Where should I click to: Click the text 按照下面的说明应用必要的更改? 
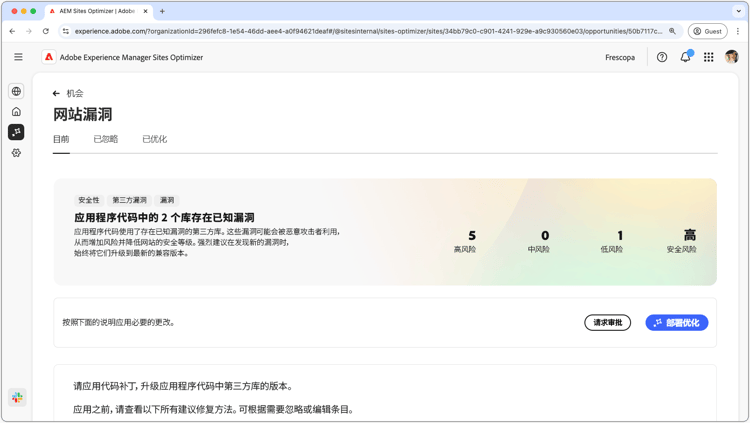[118, 323]
